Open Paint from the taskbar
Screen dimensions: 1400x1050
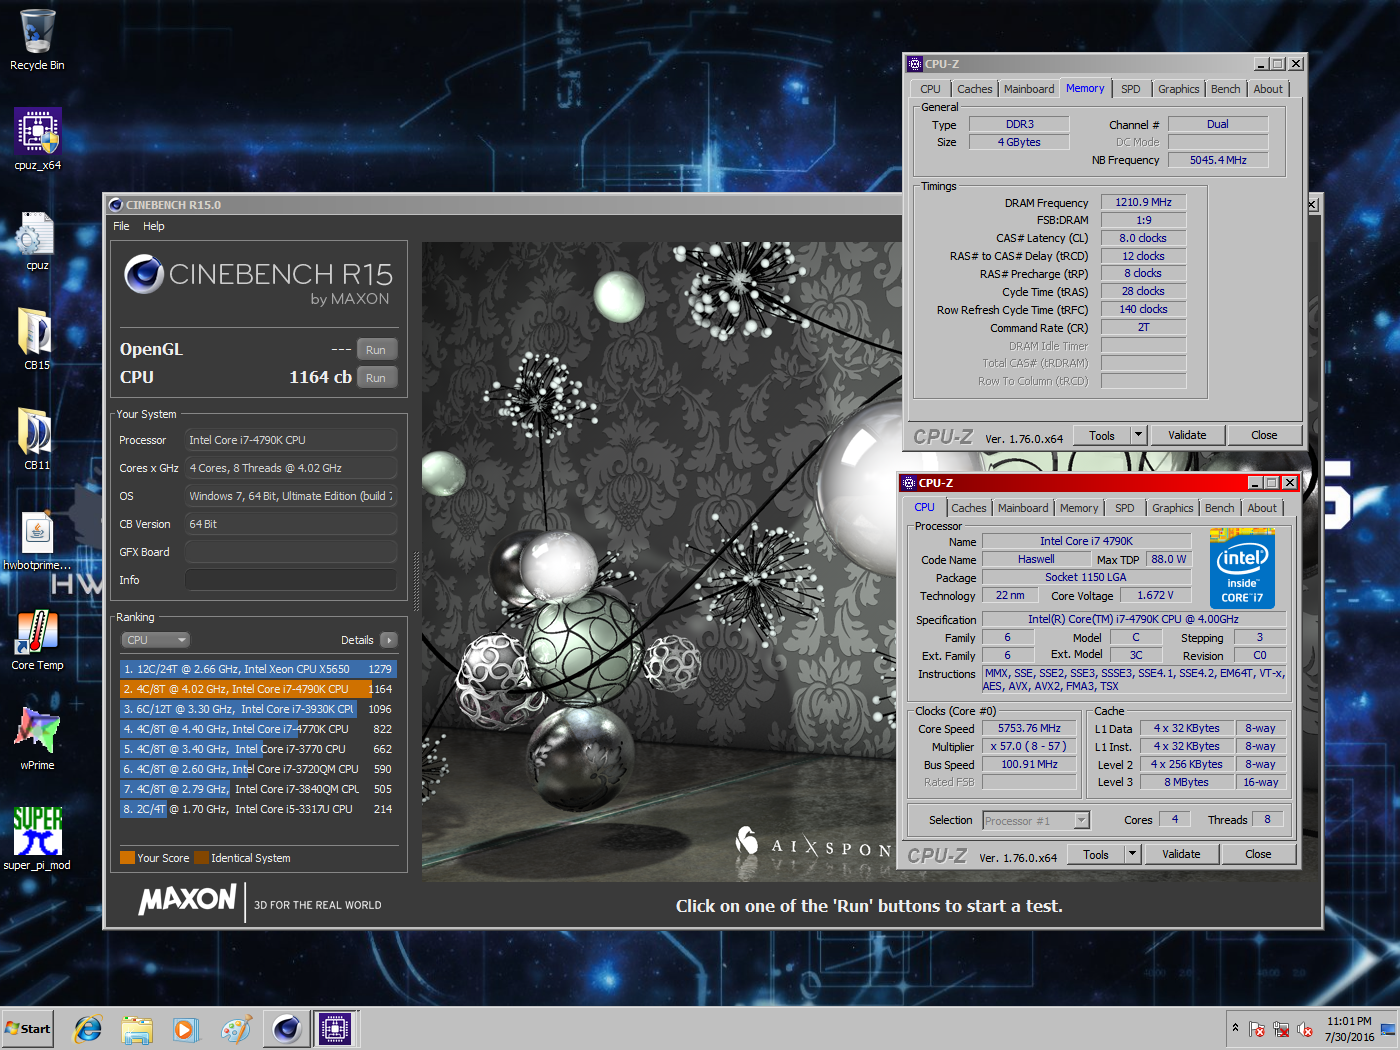pos(236,1028)
